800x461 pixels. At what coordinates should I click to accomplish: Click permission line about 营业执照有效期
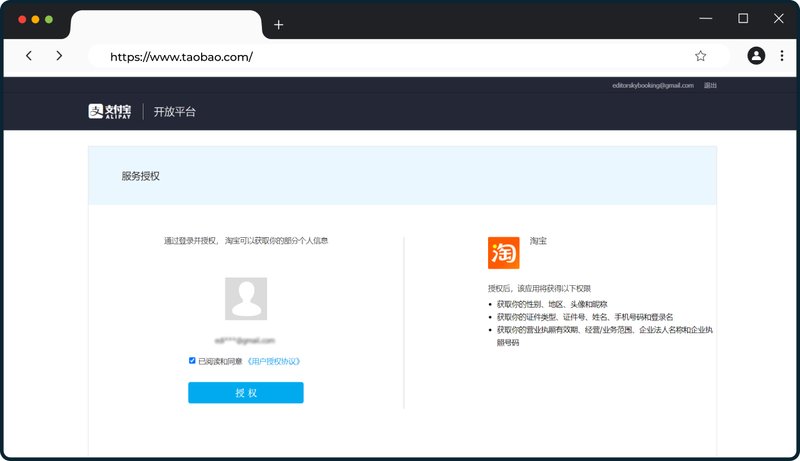[x=605, y=336]
